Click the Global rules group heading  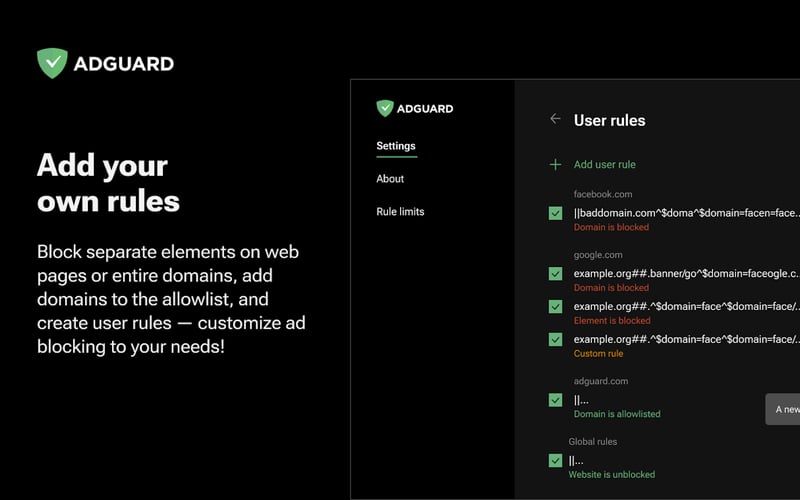click(x=592, y=441)
